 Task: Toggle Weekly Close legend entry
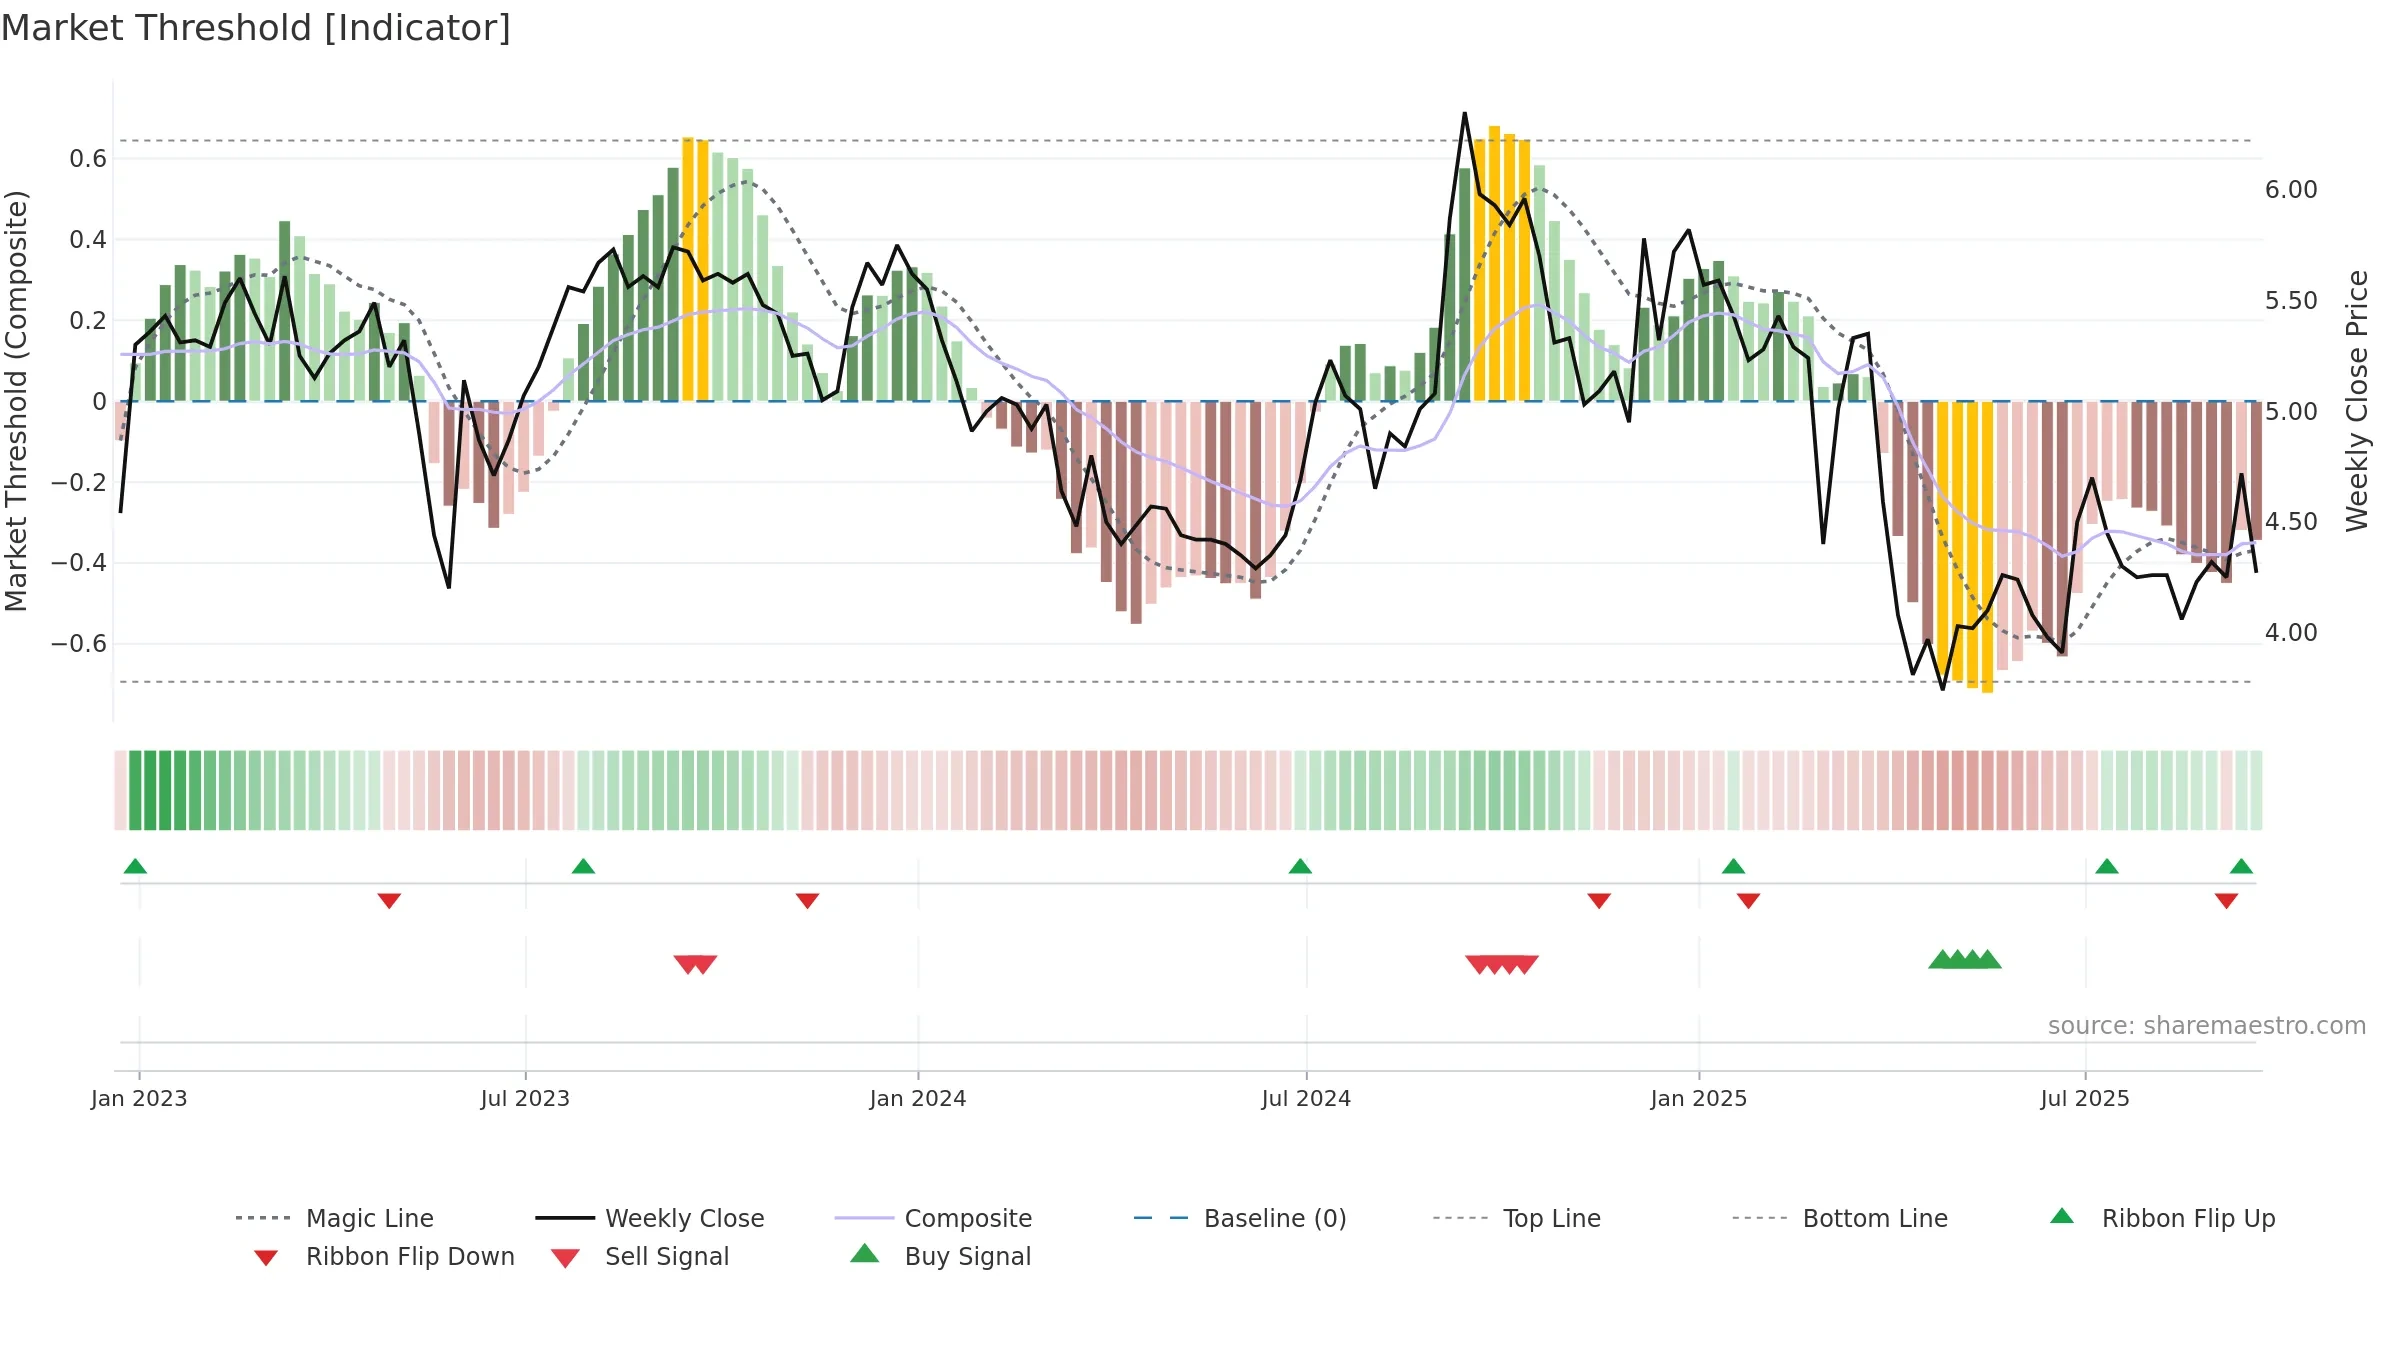tap(650, 1218)
